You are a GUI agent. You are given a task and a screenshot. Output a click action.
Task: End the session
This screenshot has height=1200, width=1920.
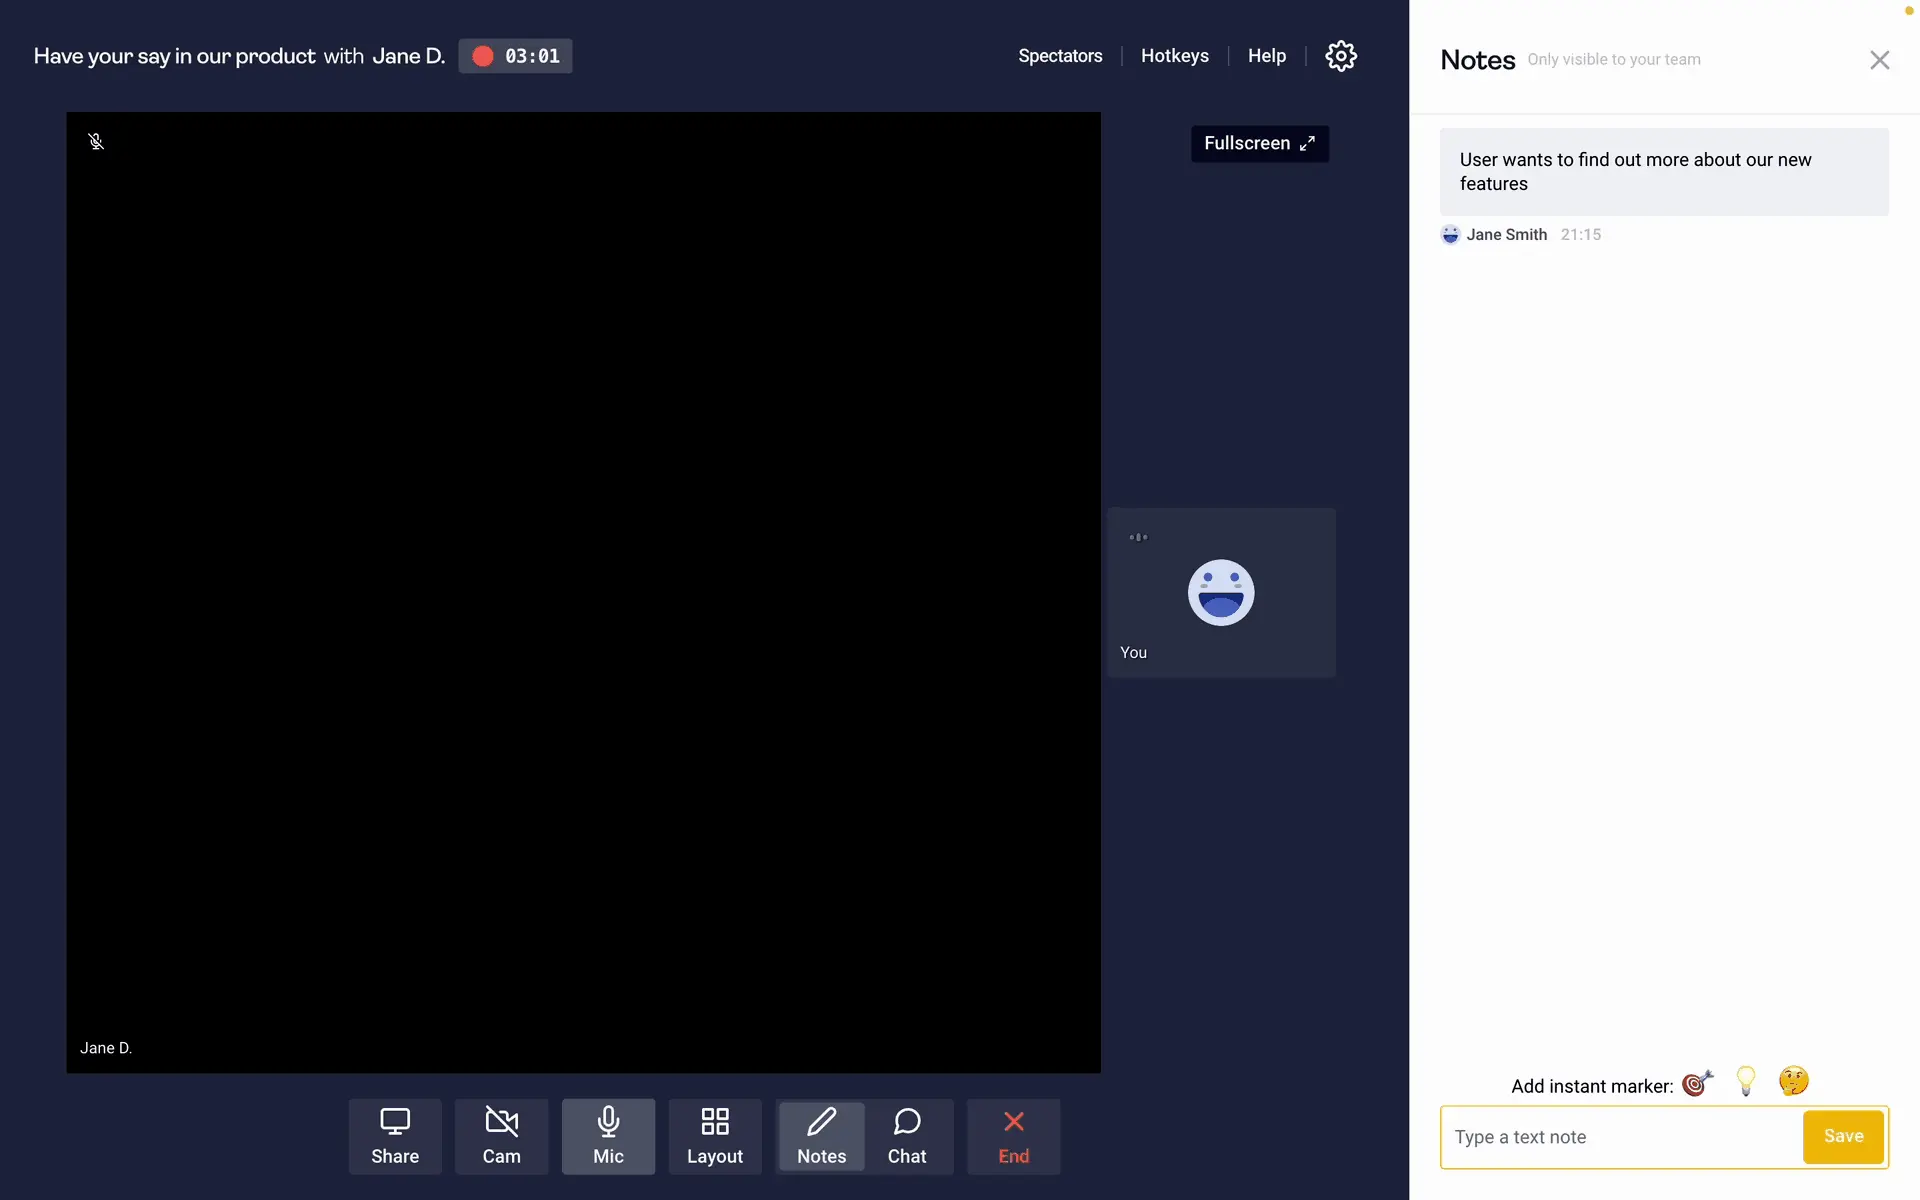click(x=1013, y=1136)
